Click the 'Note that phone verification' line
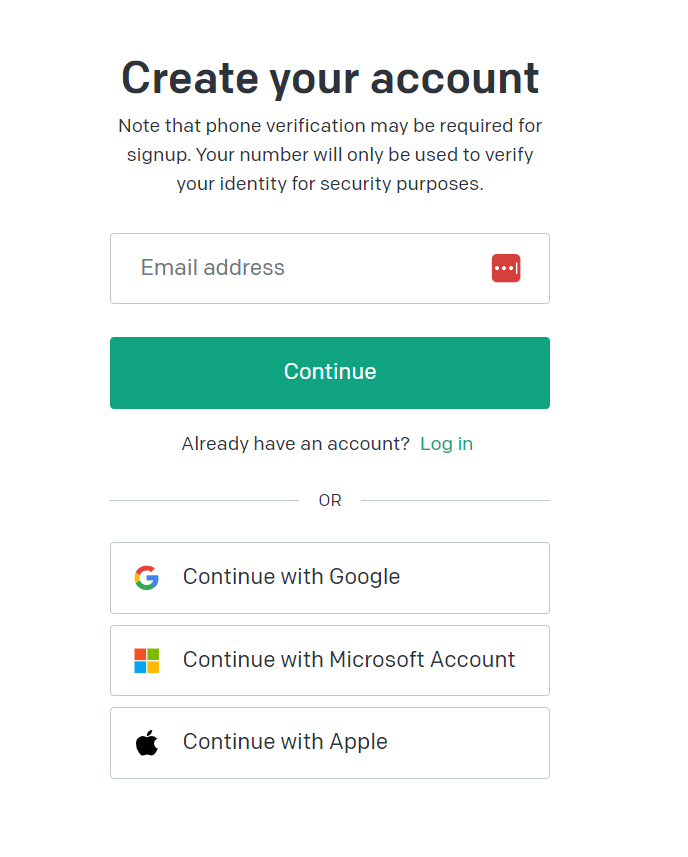This screenshot has height=857, width=688. point(330,126)
